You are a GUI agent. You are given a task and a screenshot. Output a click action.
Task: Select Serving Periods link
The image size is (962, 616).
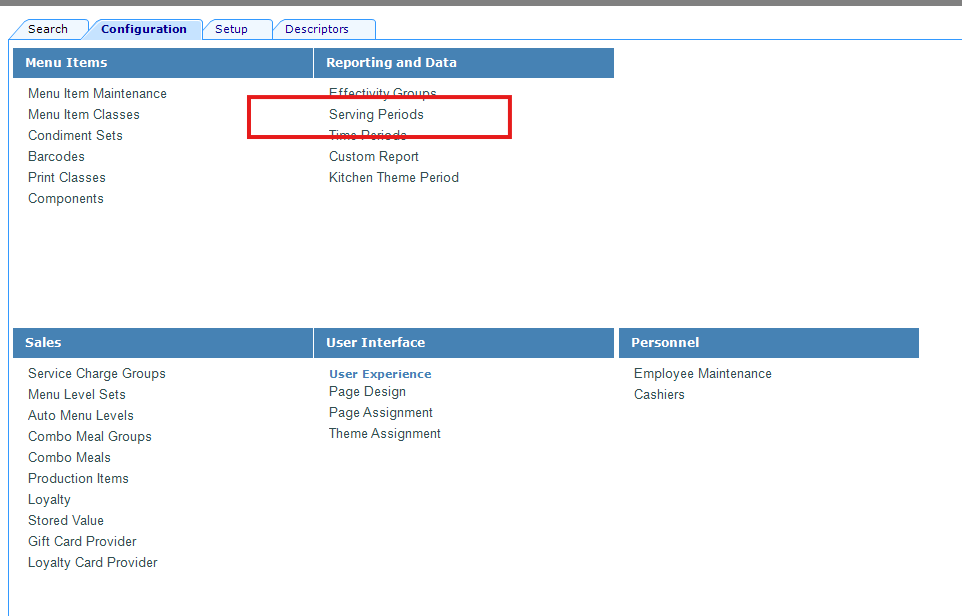point(376,115)
